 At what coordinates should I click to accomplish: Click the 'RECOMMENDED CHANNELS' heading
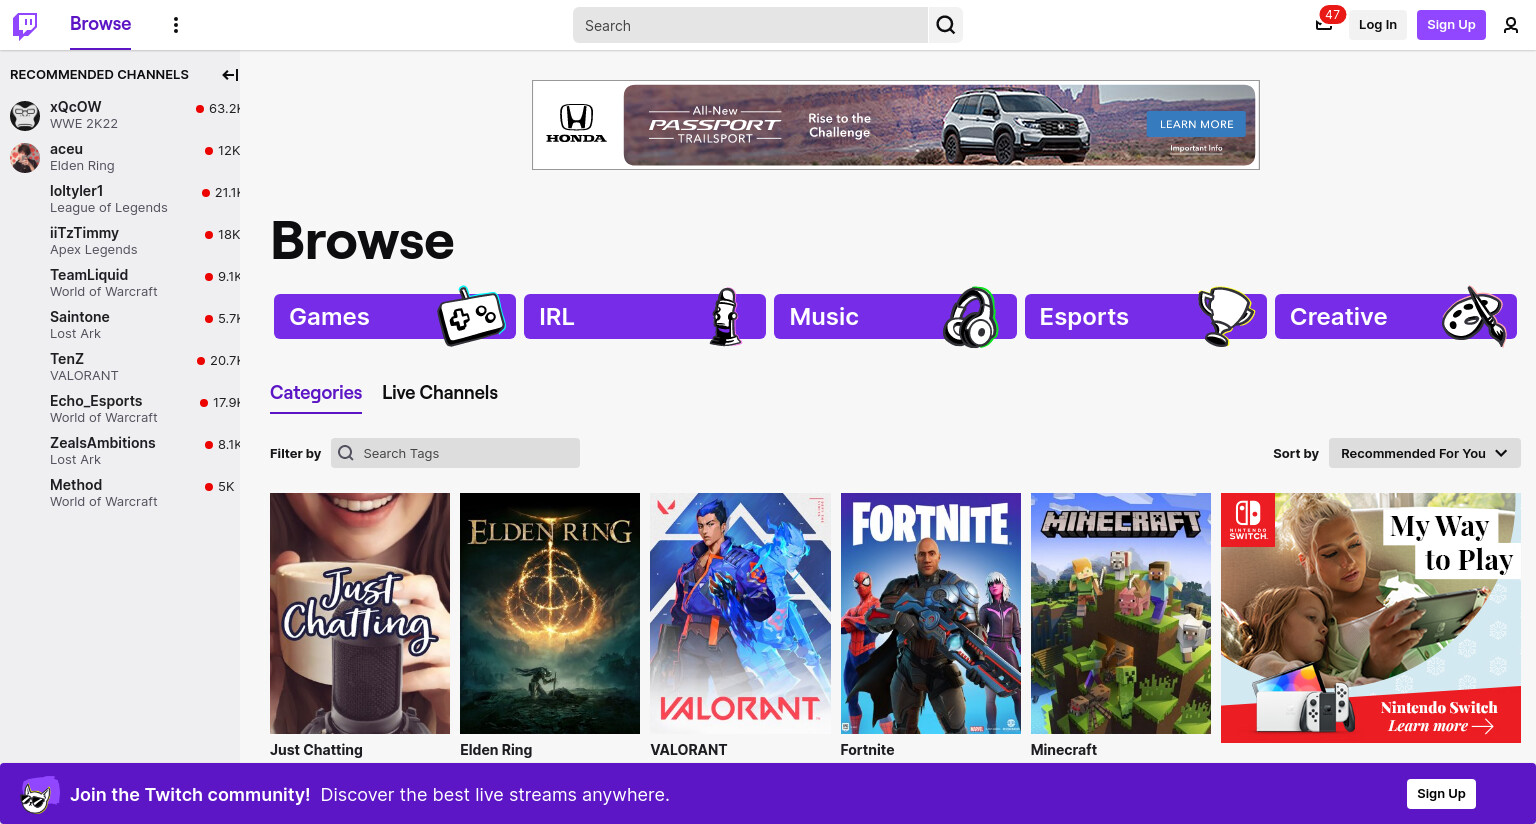coord(99,75)
